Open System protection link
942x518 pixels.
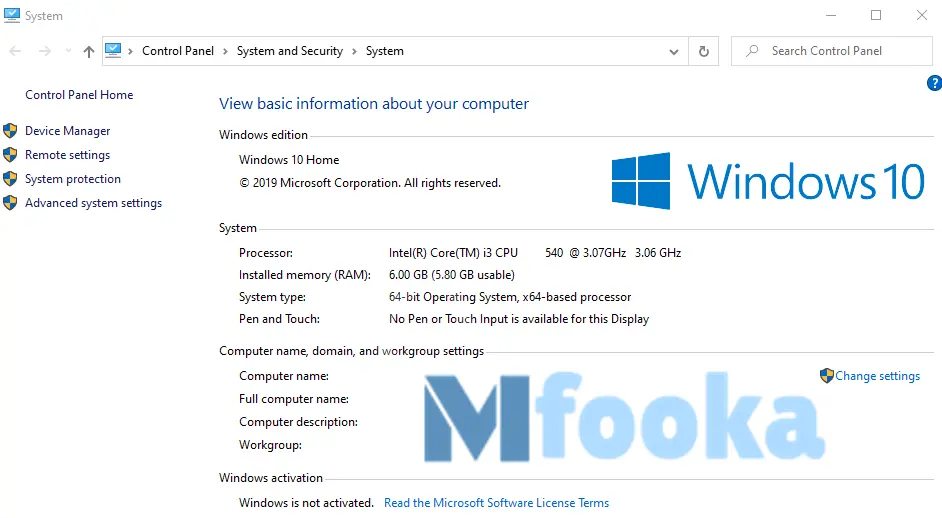click(73, 179)
